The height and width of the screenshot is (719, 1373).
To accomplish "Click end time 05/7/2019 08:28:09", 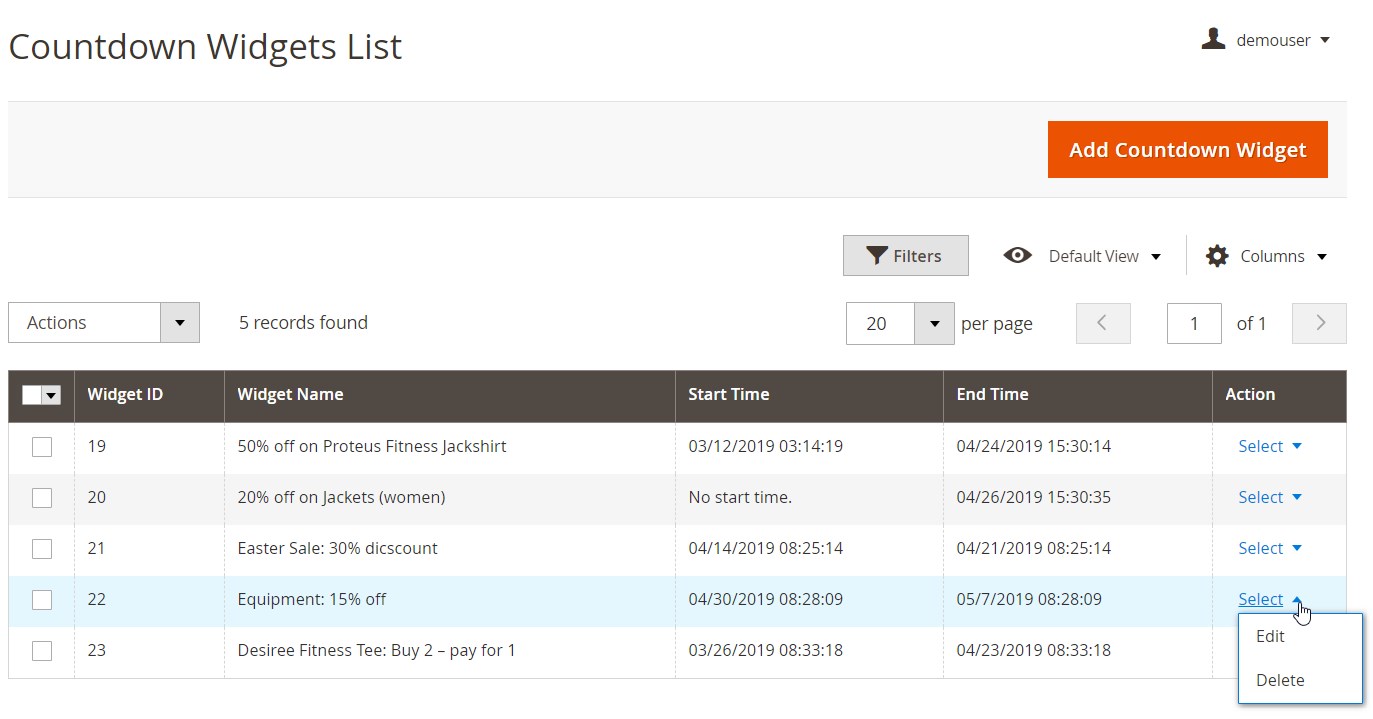I will tap(1029, 599).
